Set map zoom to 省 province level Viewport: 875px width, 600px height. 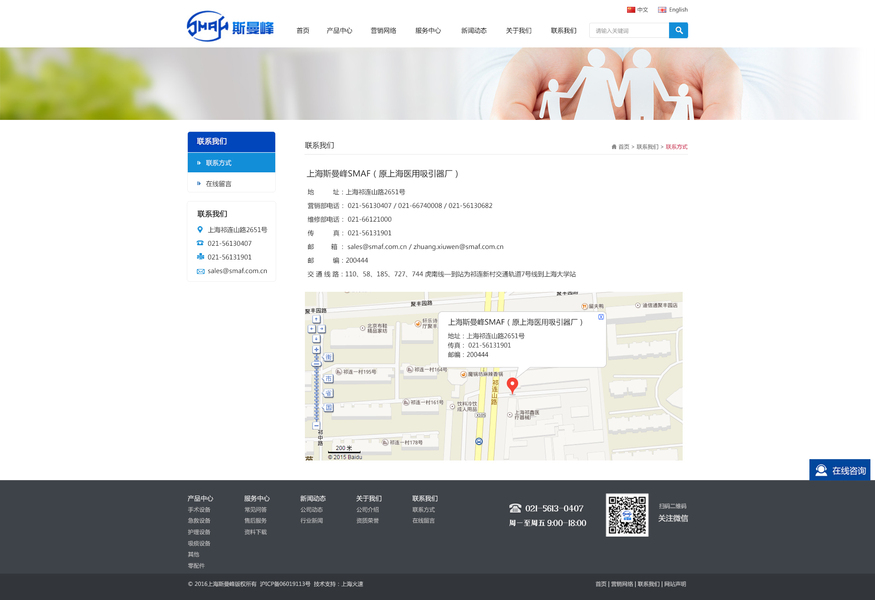click(328, 393)
